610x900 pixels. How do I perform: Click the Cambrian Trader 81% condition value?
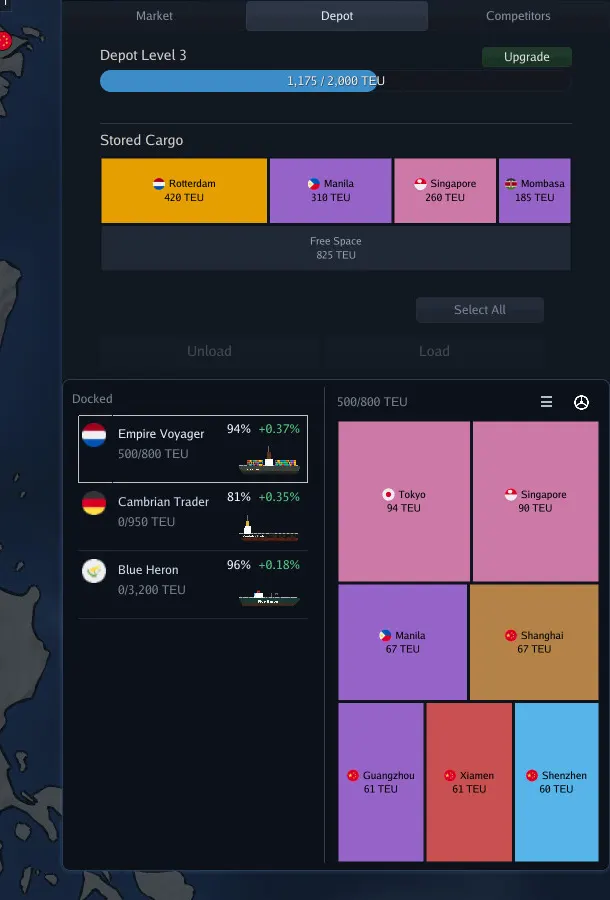239,496
